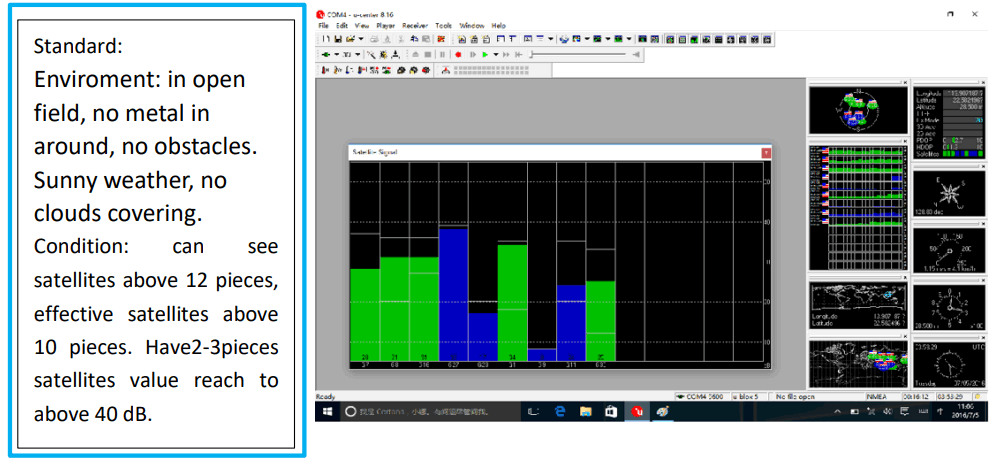
Task: Click the Paste icon in toolbar
Action: 425,39
